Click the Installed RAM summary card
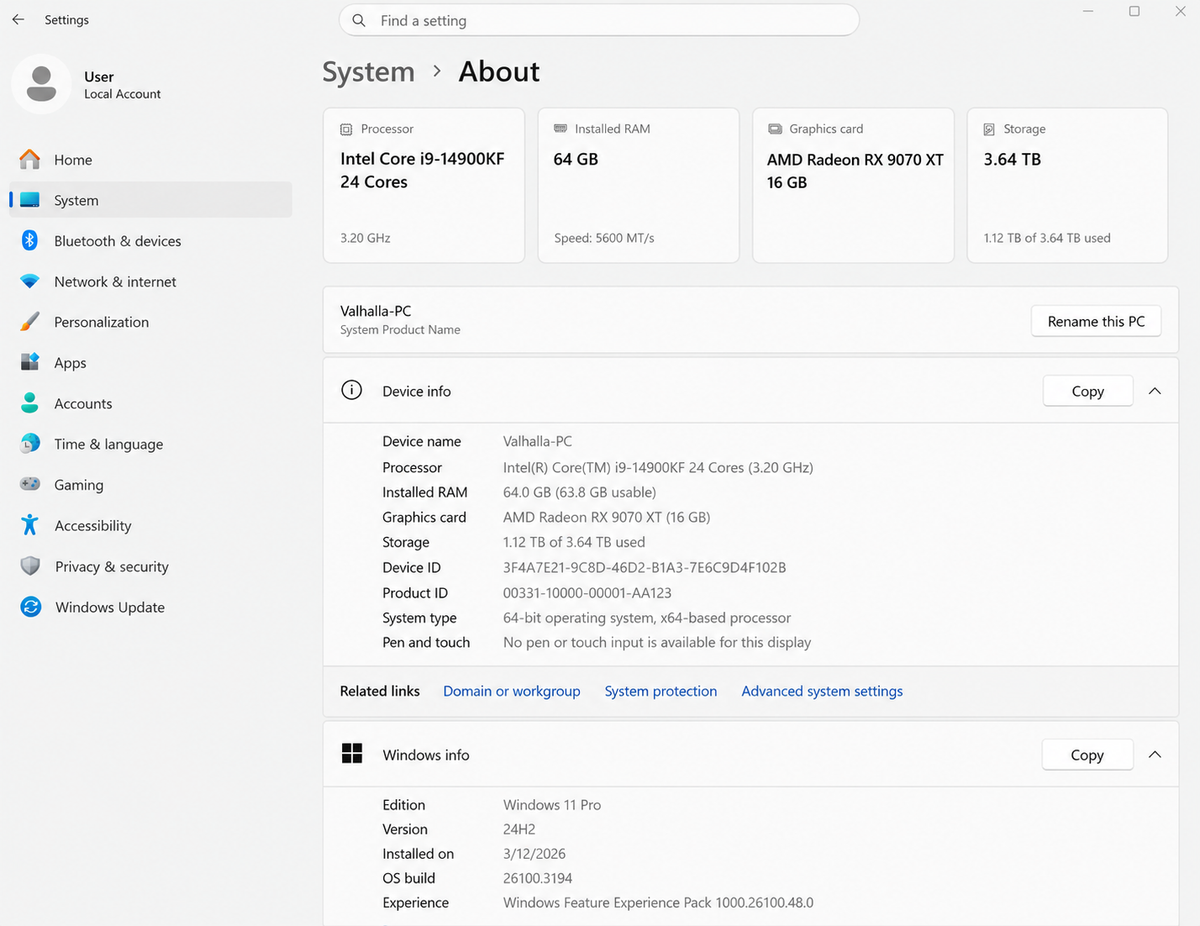The width and height of the screenshot is (1200, 926). [639, 186]
